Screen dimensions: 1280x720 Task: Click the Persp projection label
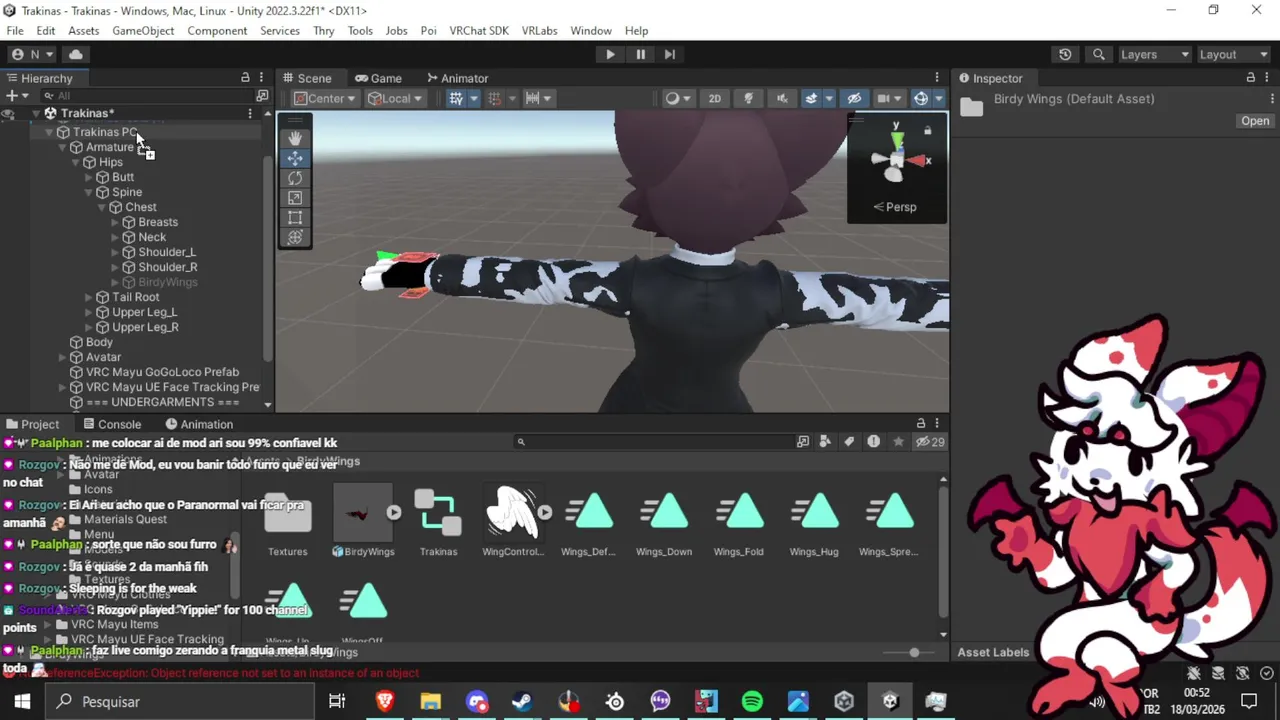pos(895,207)
